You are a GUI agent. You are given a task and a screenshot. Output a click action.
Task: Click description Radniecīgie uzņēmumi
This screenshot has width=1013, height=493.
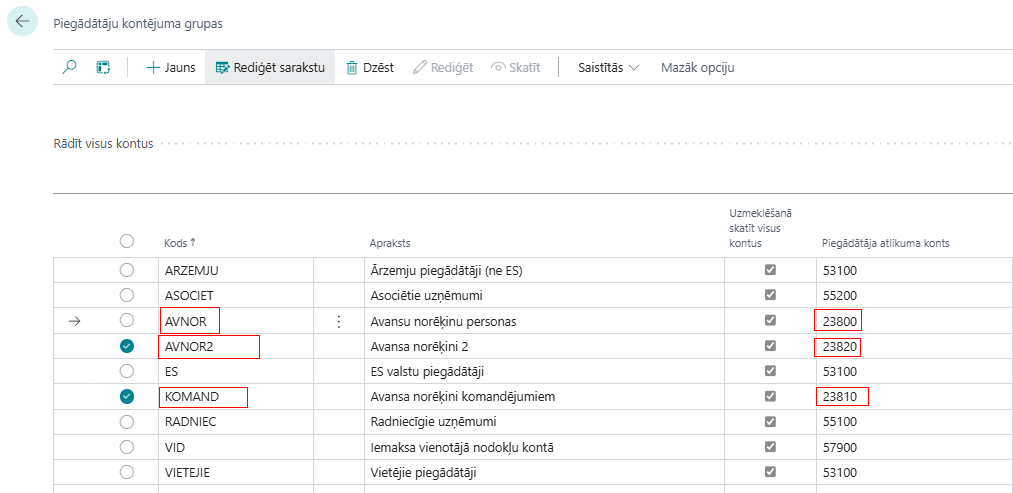tap(432, 422)
